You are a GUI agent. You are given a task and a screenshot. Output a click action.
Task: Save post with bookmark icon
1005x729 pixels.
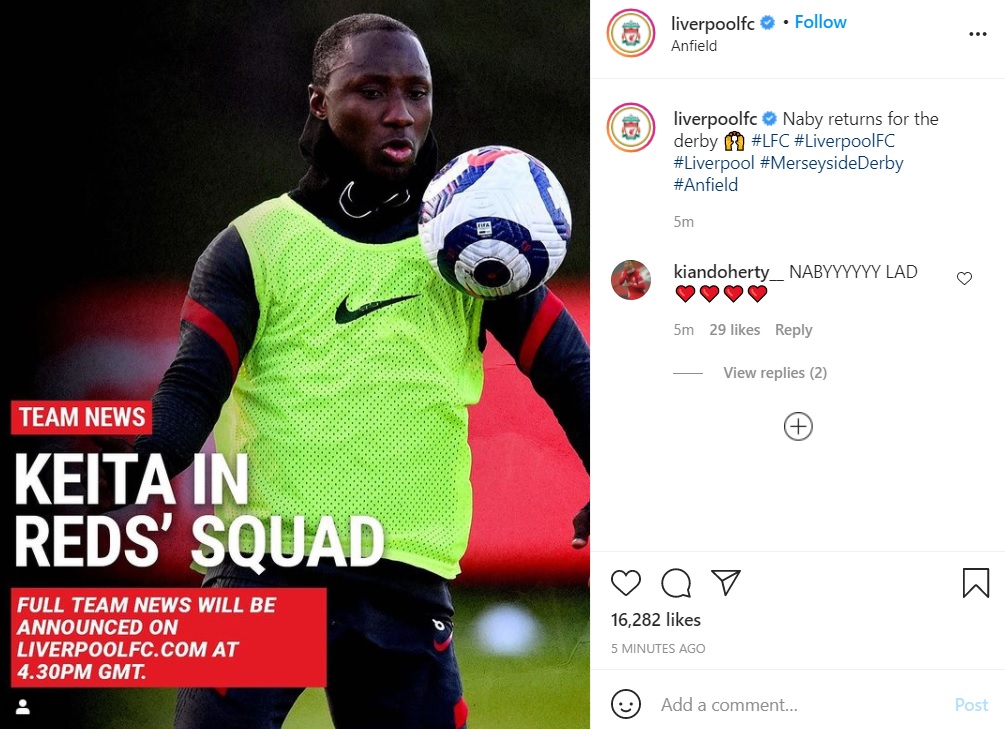[x=976, y=583]
